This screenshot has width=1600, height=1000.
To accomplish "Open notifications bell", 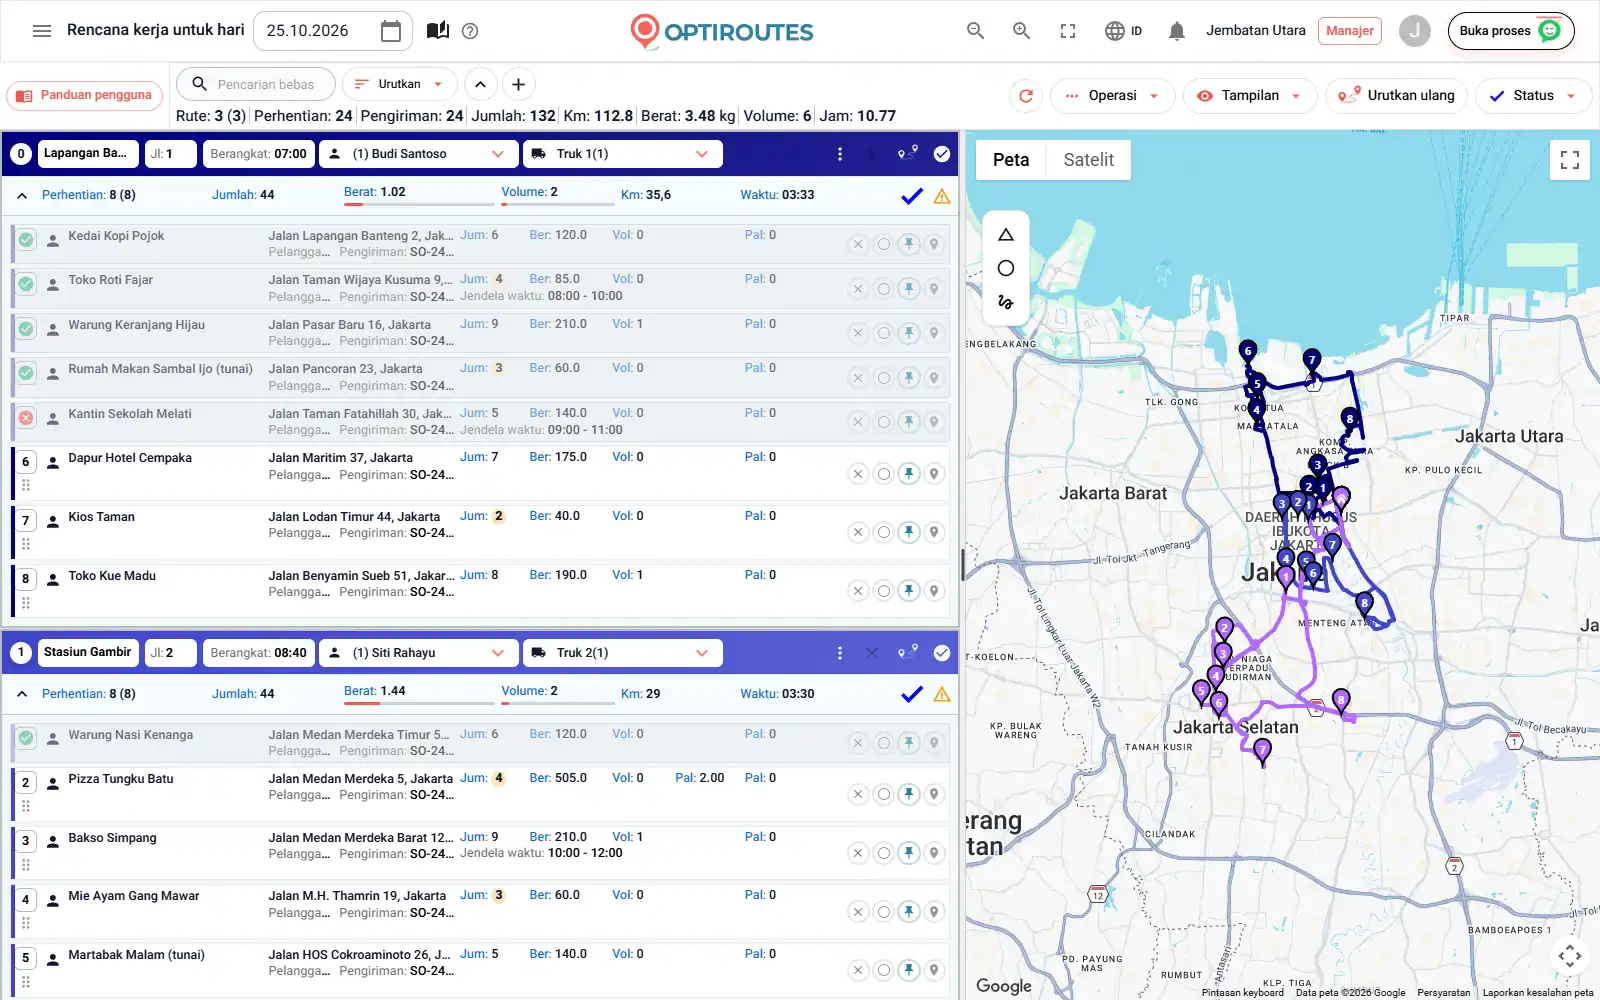I will pos(1177,31).
